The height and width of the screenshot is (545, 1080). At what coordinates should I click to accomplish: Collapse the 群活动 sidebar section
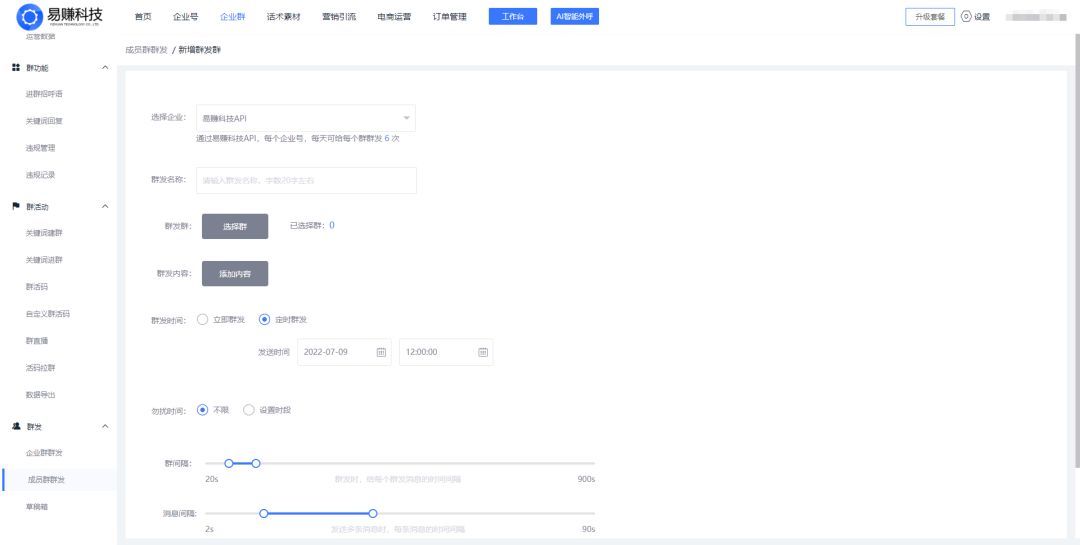(106, 206)
